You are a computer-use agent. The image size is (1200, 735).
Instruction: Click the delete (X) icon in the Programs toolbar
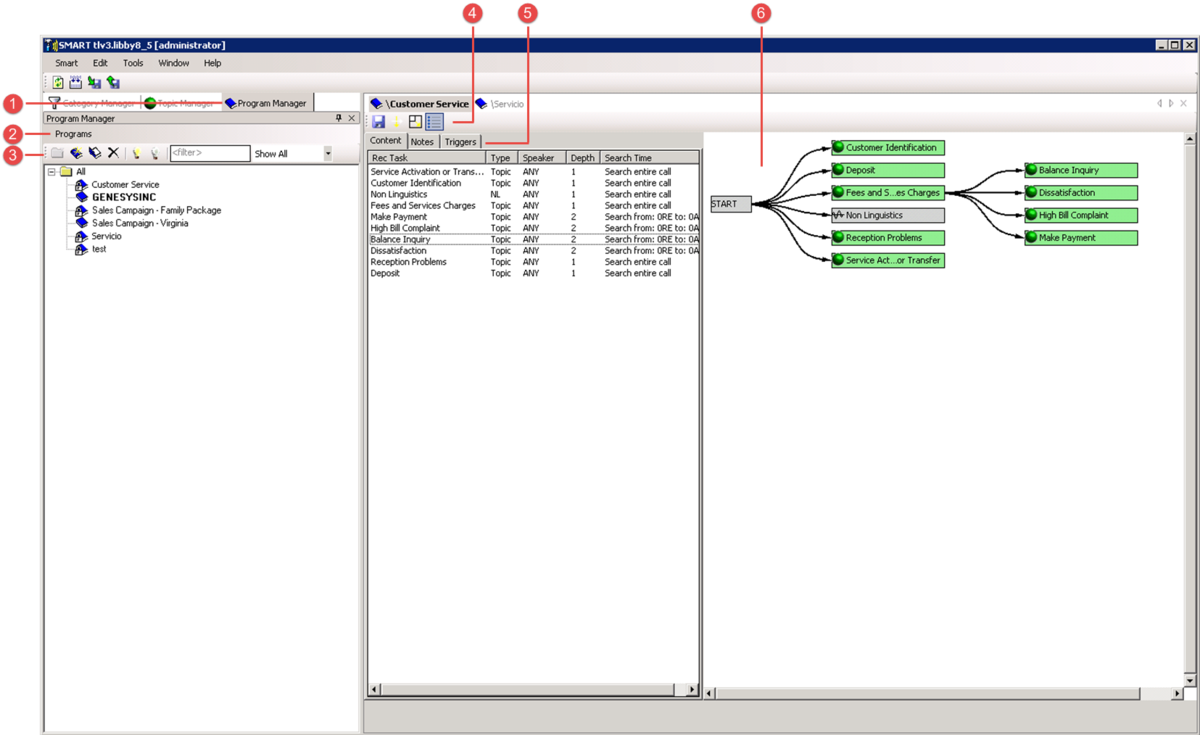pos(112,151)
